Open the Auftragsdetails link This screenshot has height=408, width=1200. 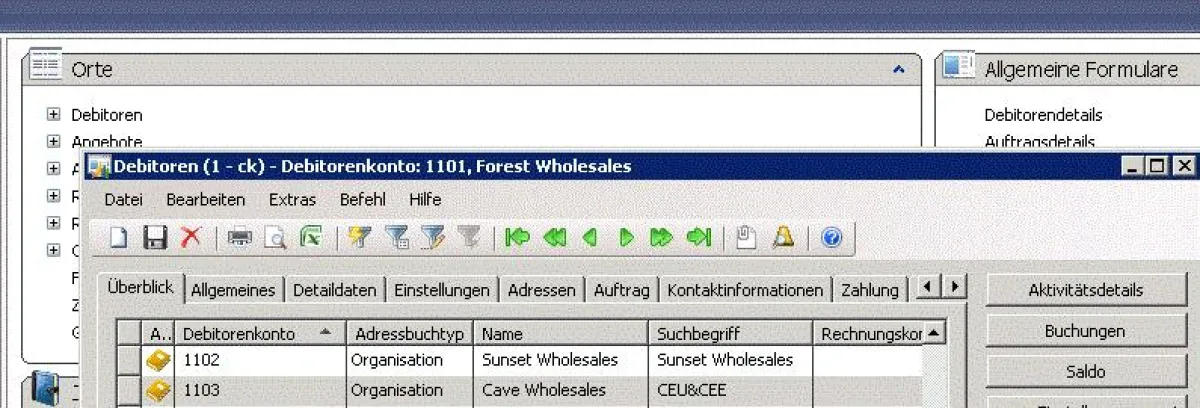tap(1039, 142)
